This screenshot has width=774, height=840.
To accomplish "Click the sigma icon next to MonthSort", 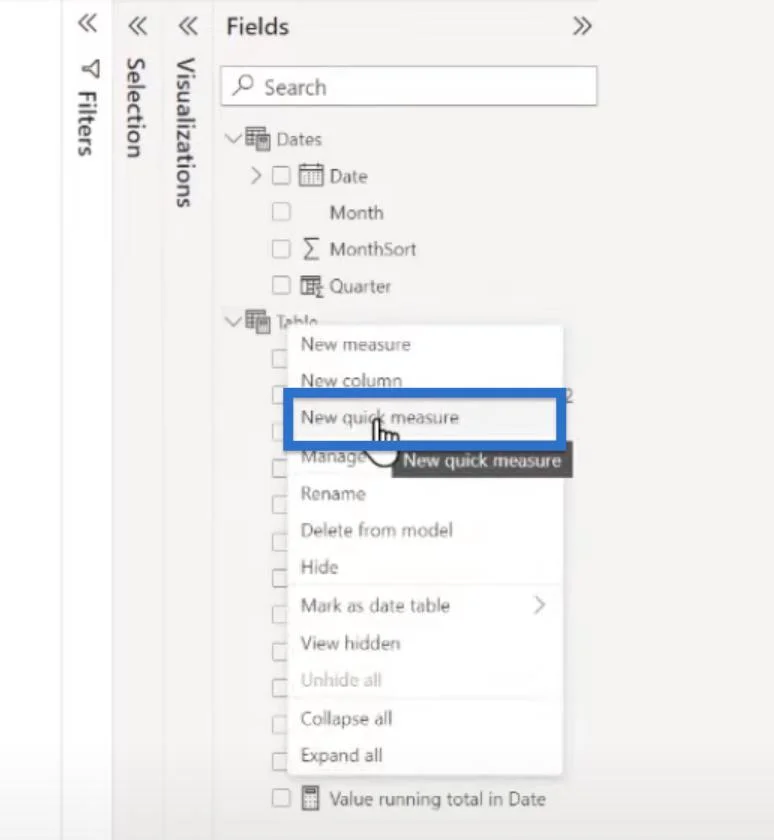I will tap(311, 249).
